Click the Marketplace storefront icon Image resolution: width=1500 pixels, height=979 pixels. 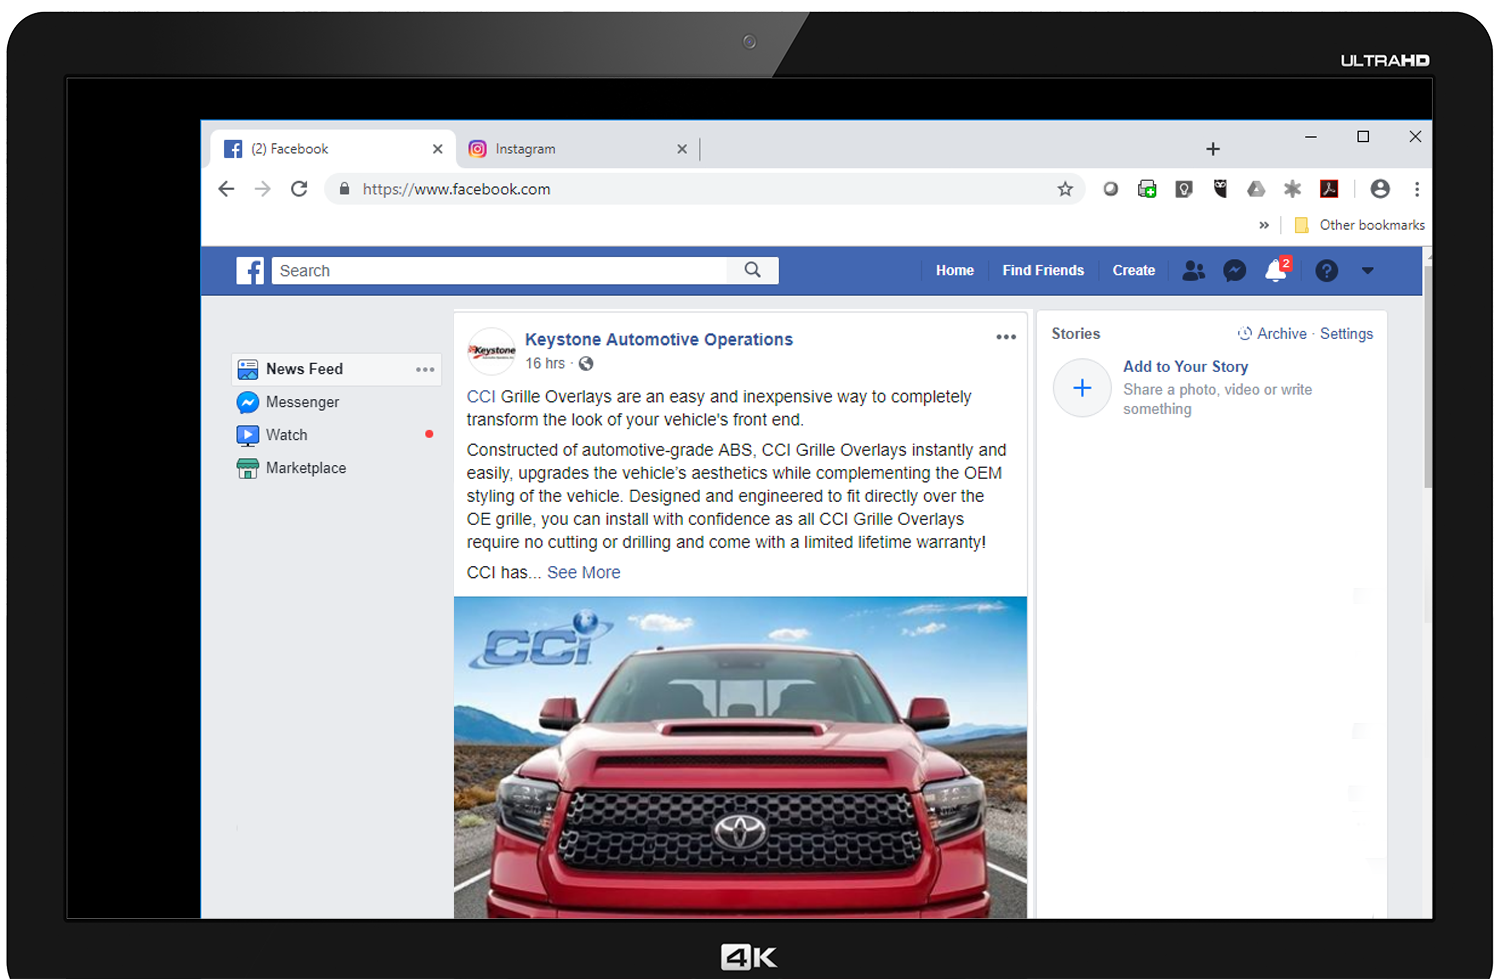(x=248, y=468)
